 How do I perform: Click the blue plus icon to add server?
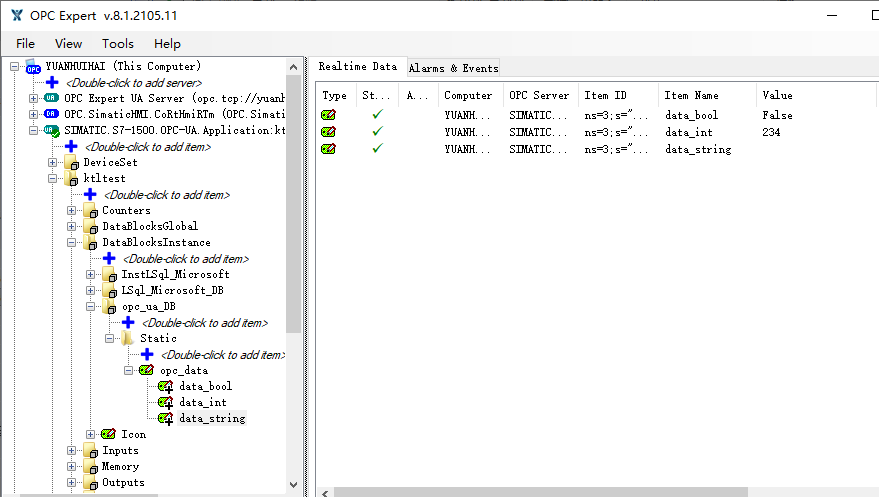52,82
